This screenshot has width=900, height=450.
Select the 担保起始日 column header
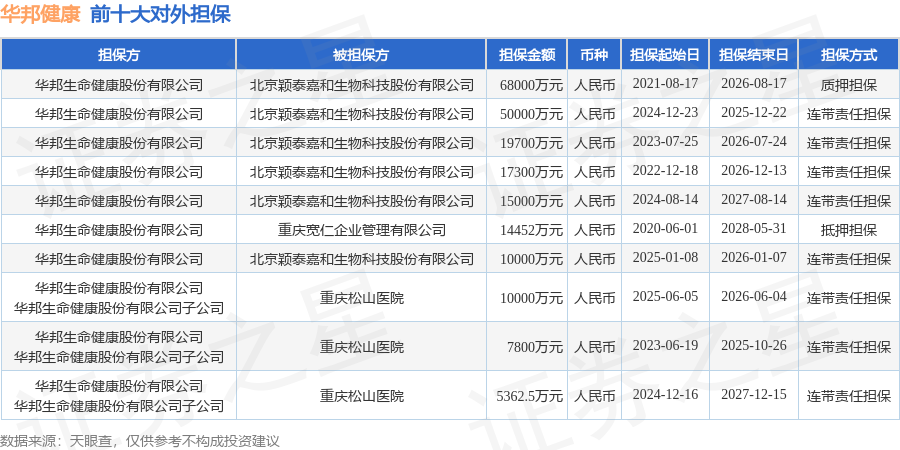coord(665,55)
